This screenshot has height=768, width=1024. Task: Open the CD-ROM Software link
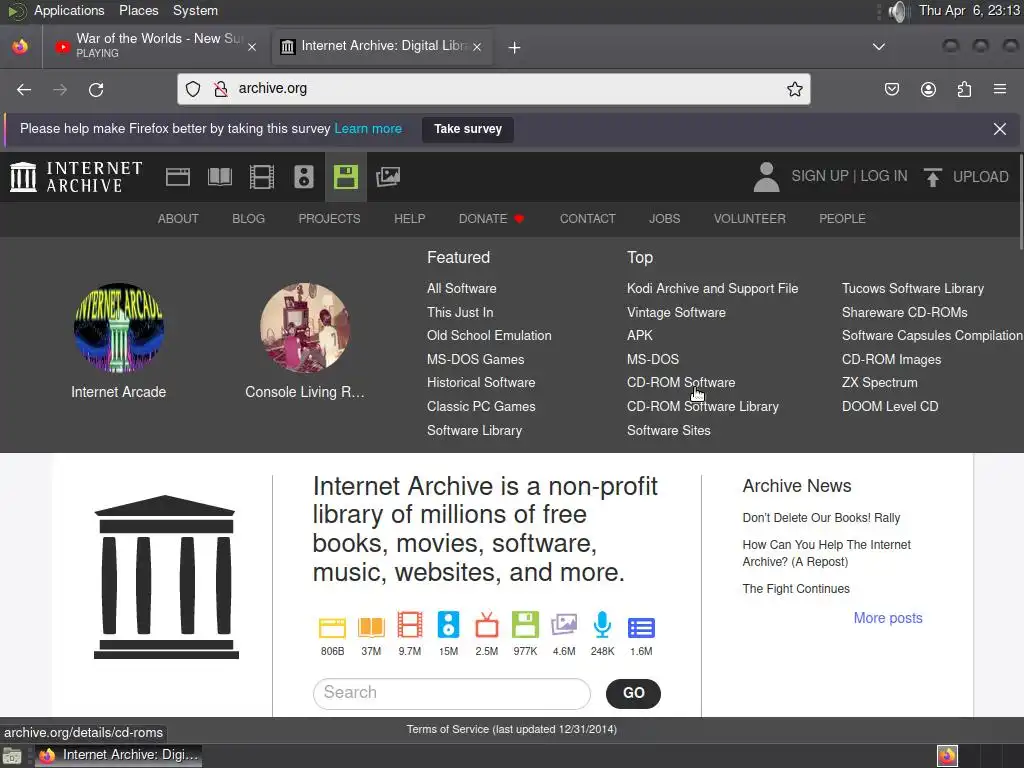tap(681, 383)
